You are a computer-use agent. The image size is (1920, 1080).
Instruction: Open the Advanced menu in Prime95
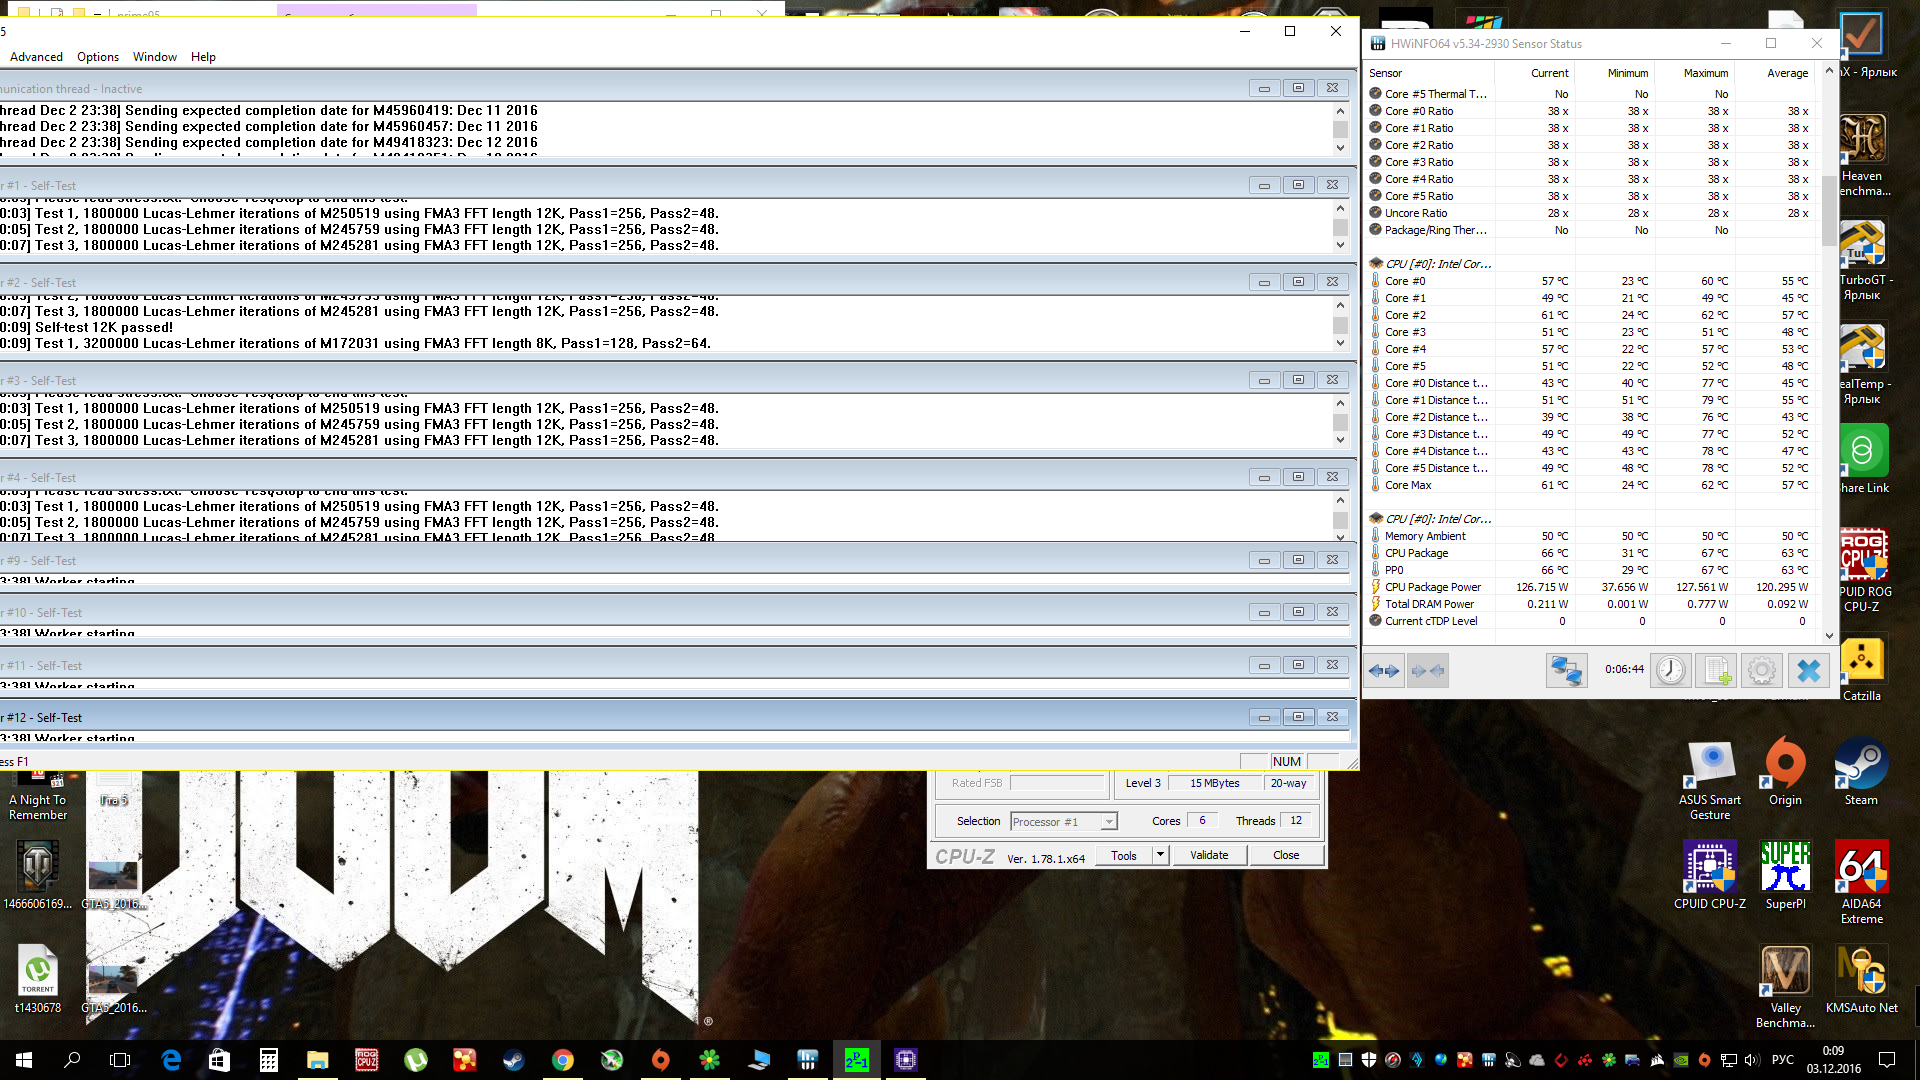point(36,57)
